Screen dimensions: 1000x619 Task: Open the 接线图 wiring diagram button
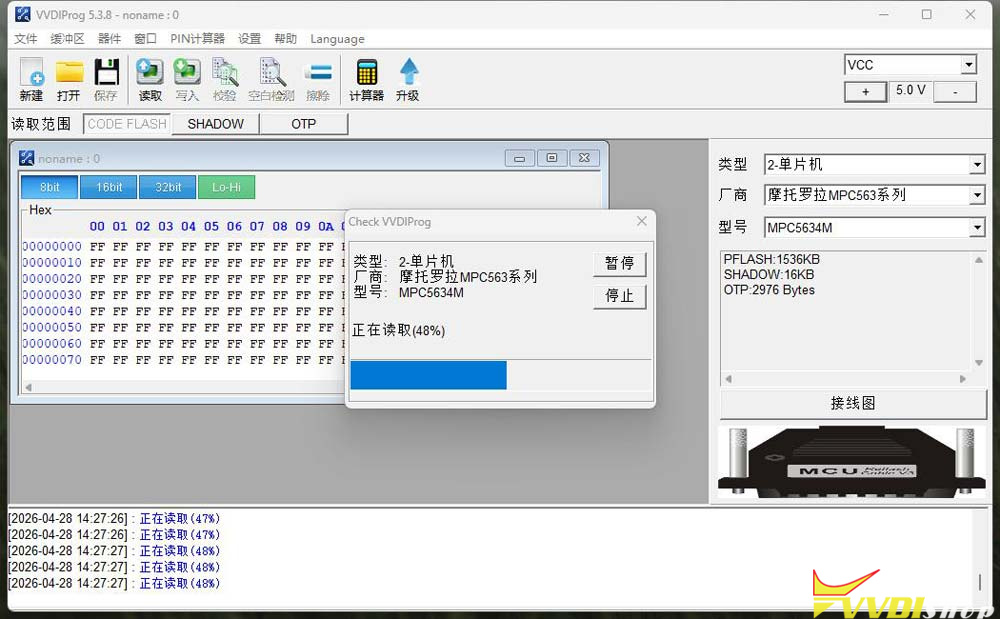point(853,403)
